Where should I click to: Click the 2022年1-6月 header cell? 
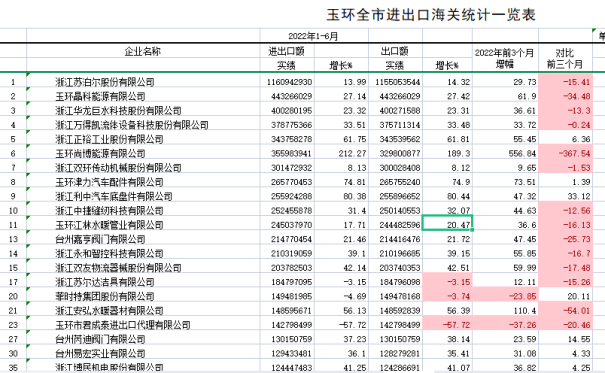(x=313, y=36)
